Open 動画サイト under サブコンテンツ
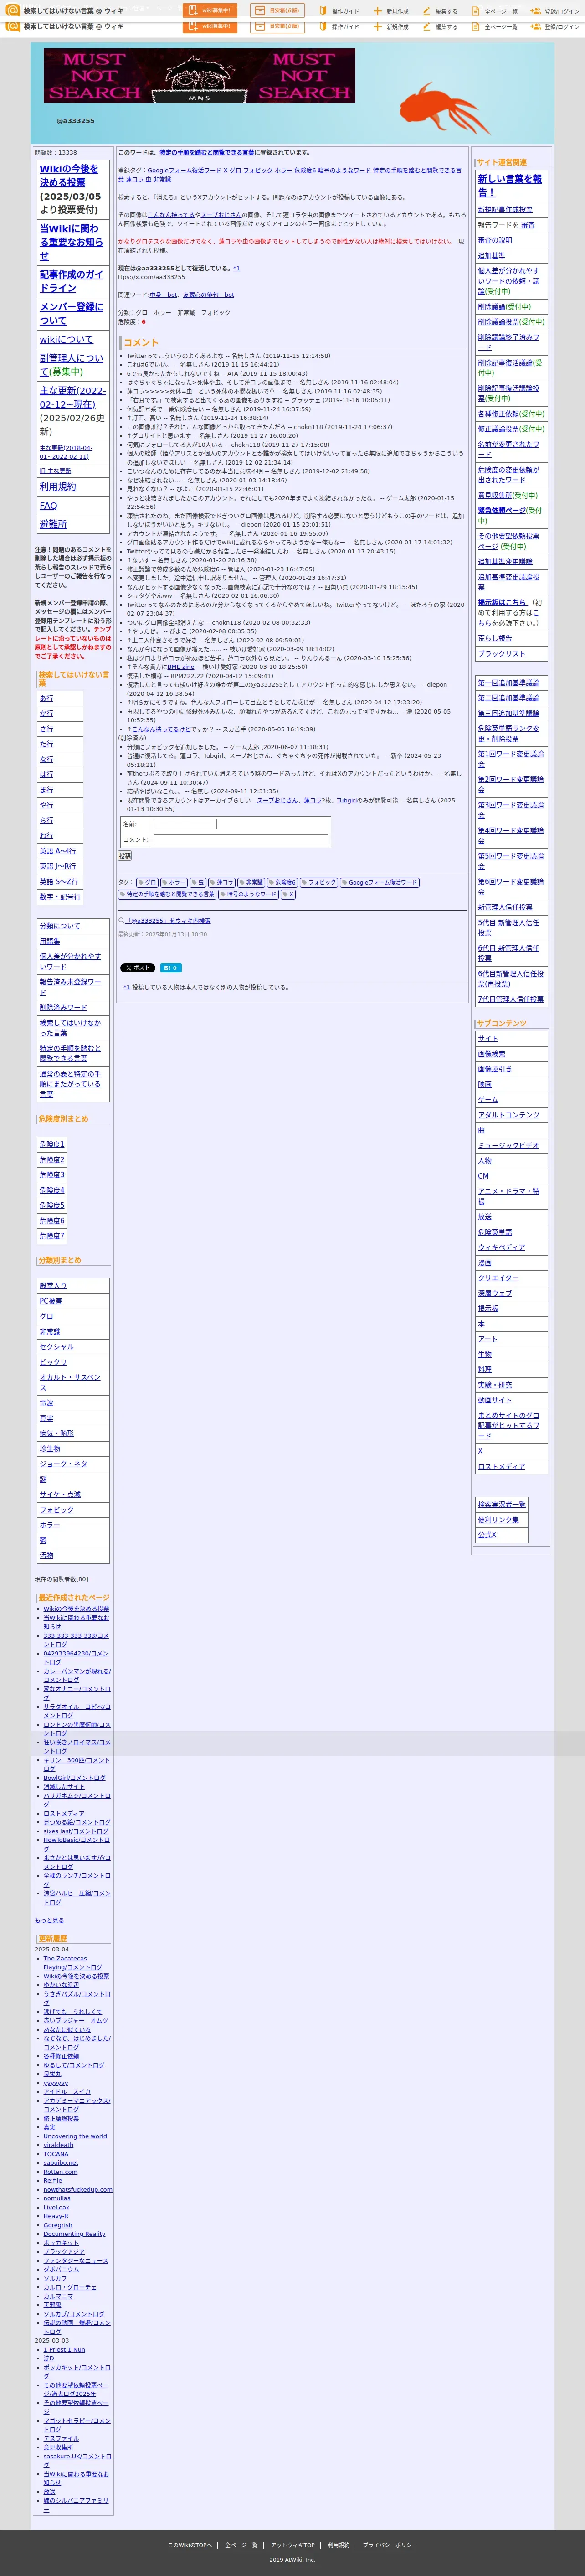This screenshot has width=585, height=2576. pos(495,1401)
